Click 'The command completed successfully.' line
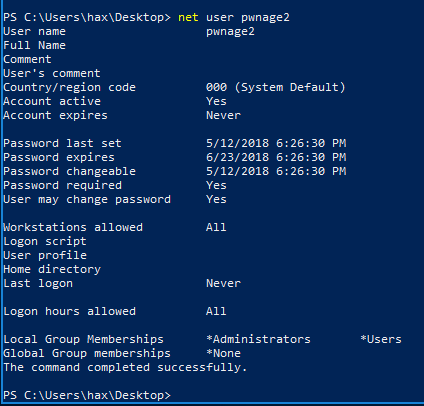 (125, 367)
